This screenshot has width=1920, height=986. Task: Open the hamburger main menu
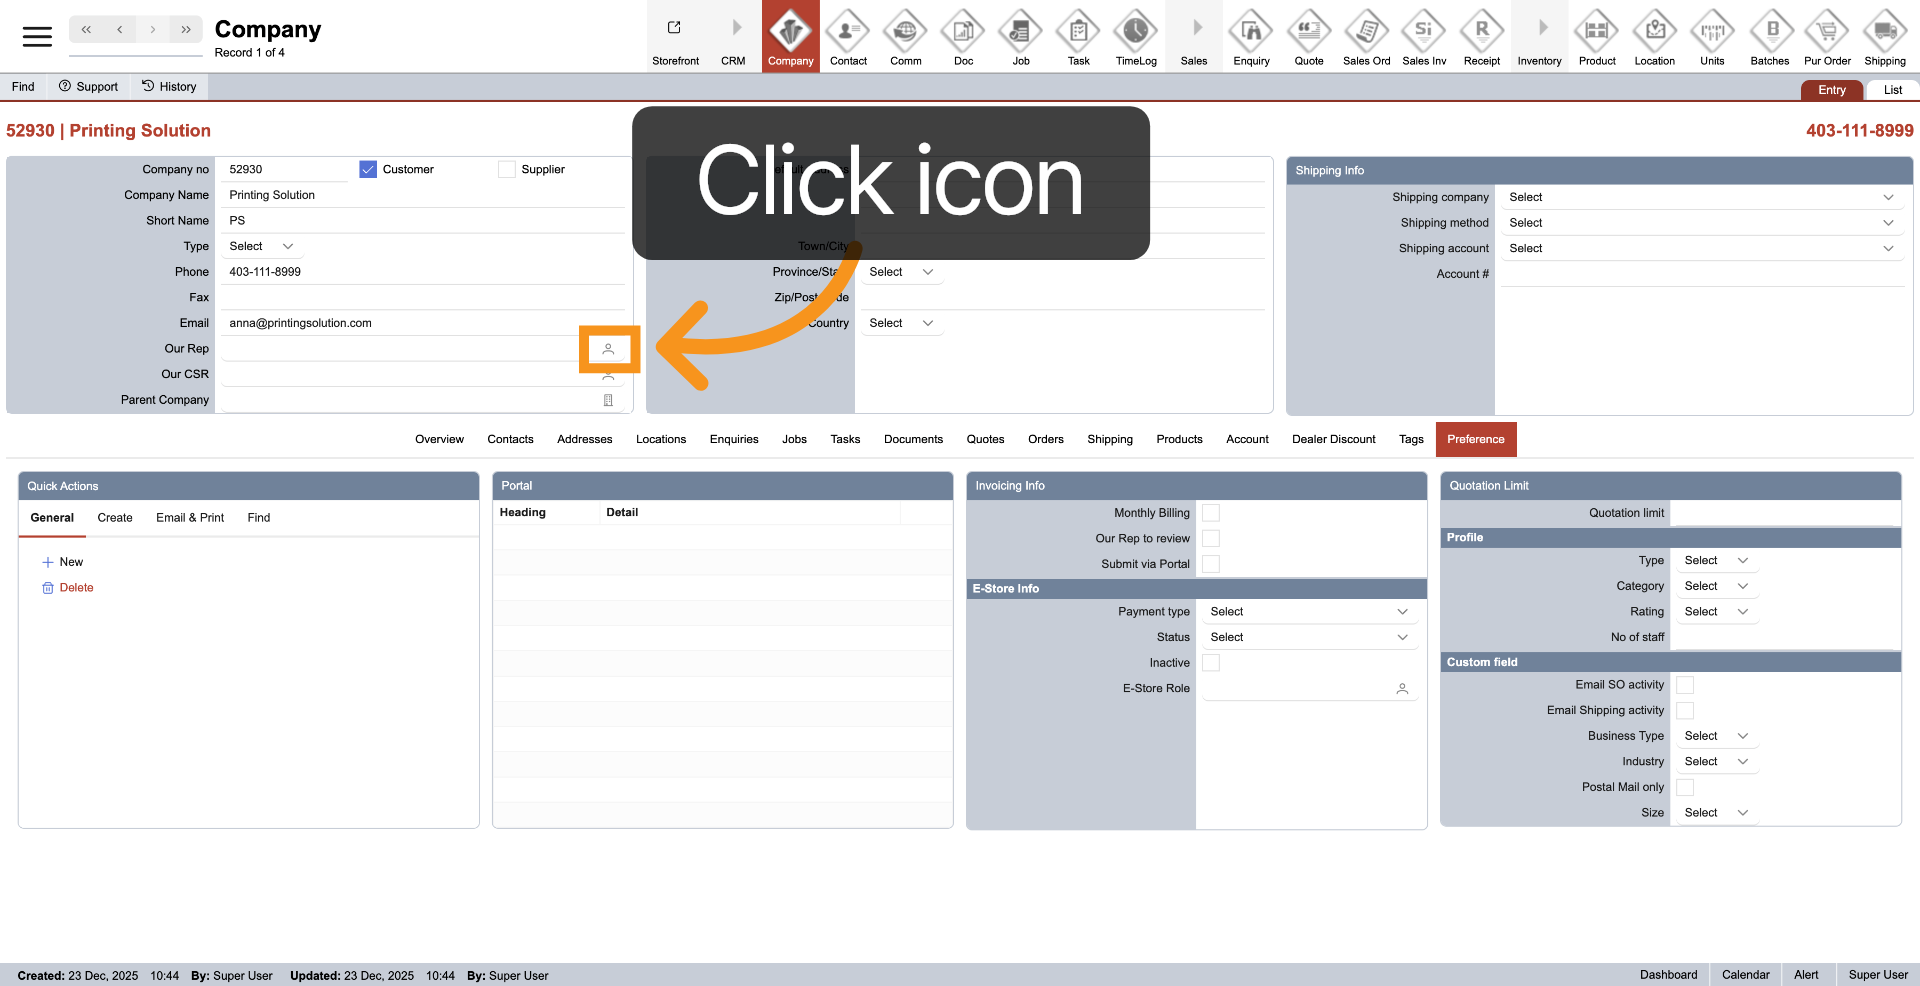coord(37,37)
